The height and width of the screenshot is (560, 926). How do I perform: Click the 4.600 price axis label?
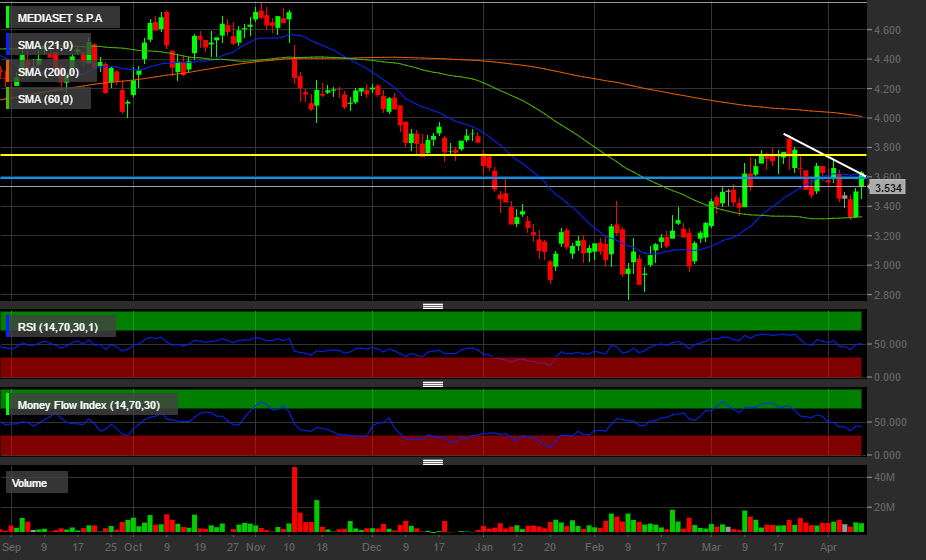point(888,30)
